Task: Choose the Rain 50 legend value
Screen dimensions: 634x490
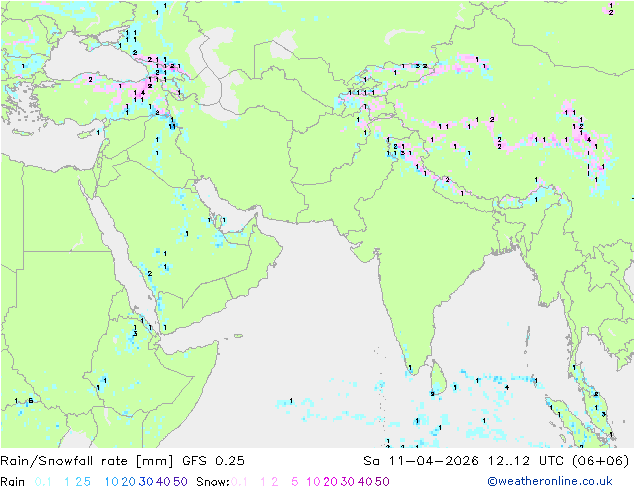Action: [x=180, y=482]
